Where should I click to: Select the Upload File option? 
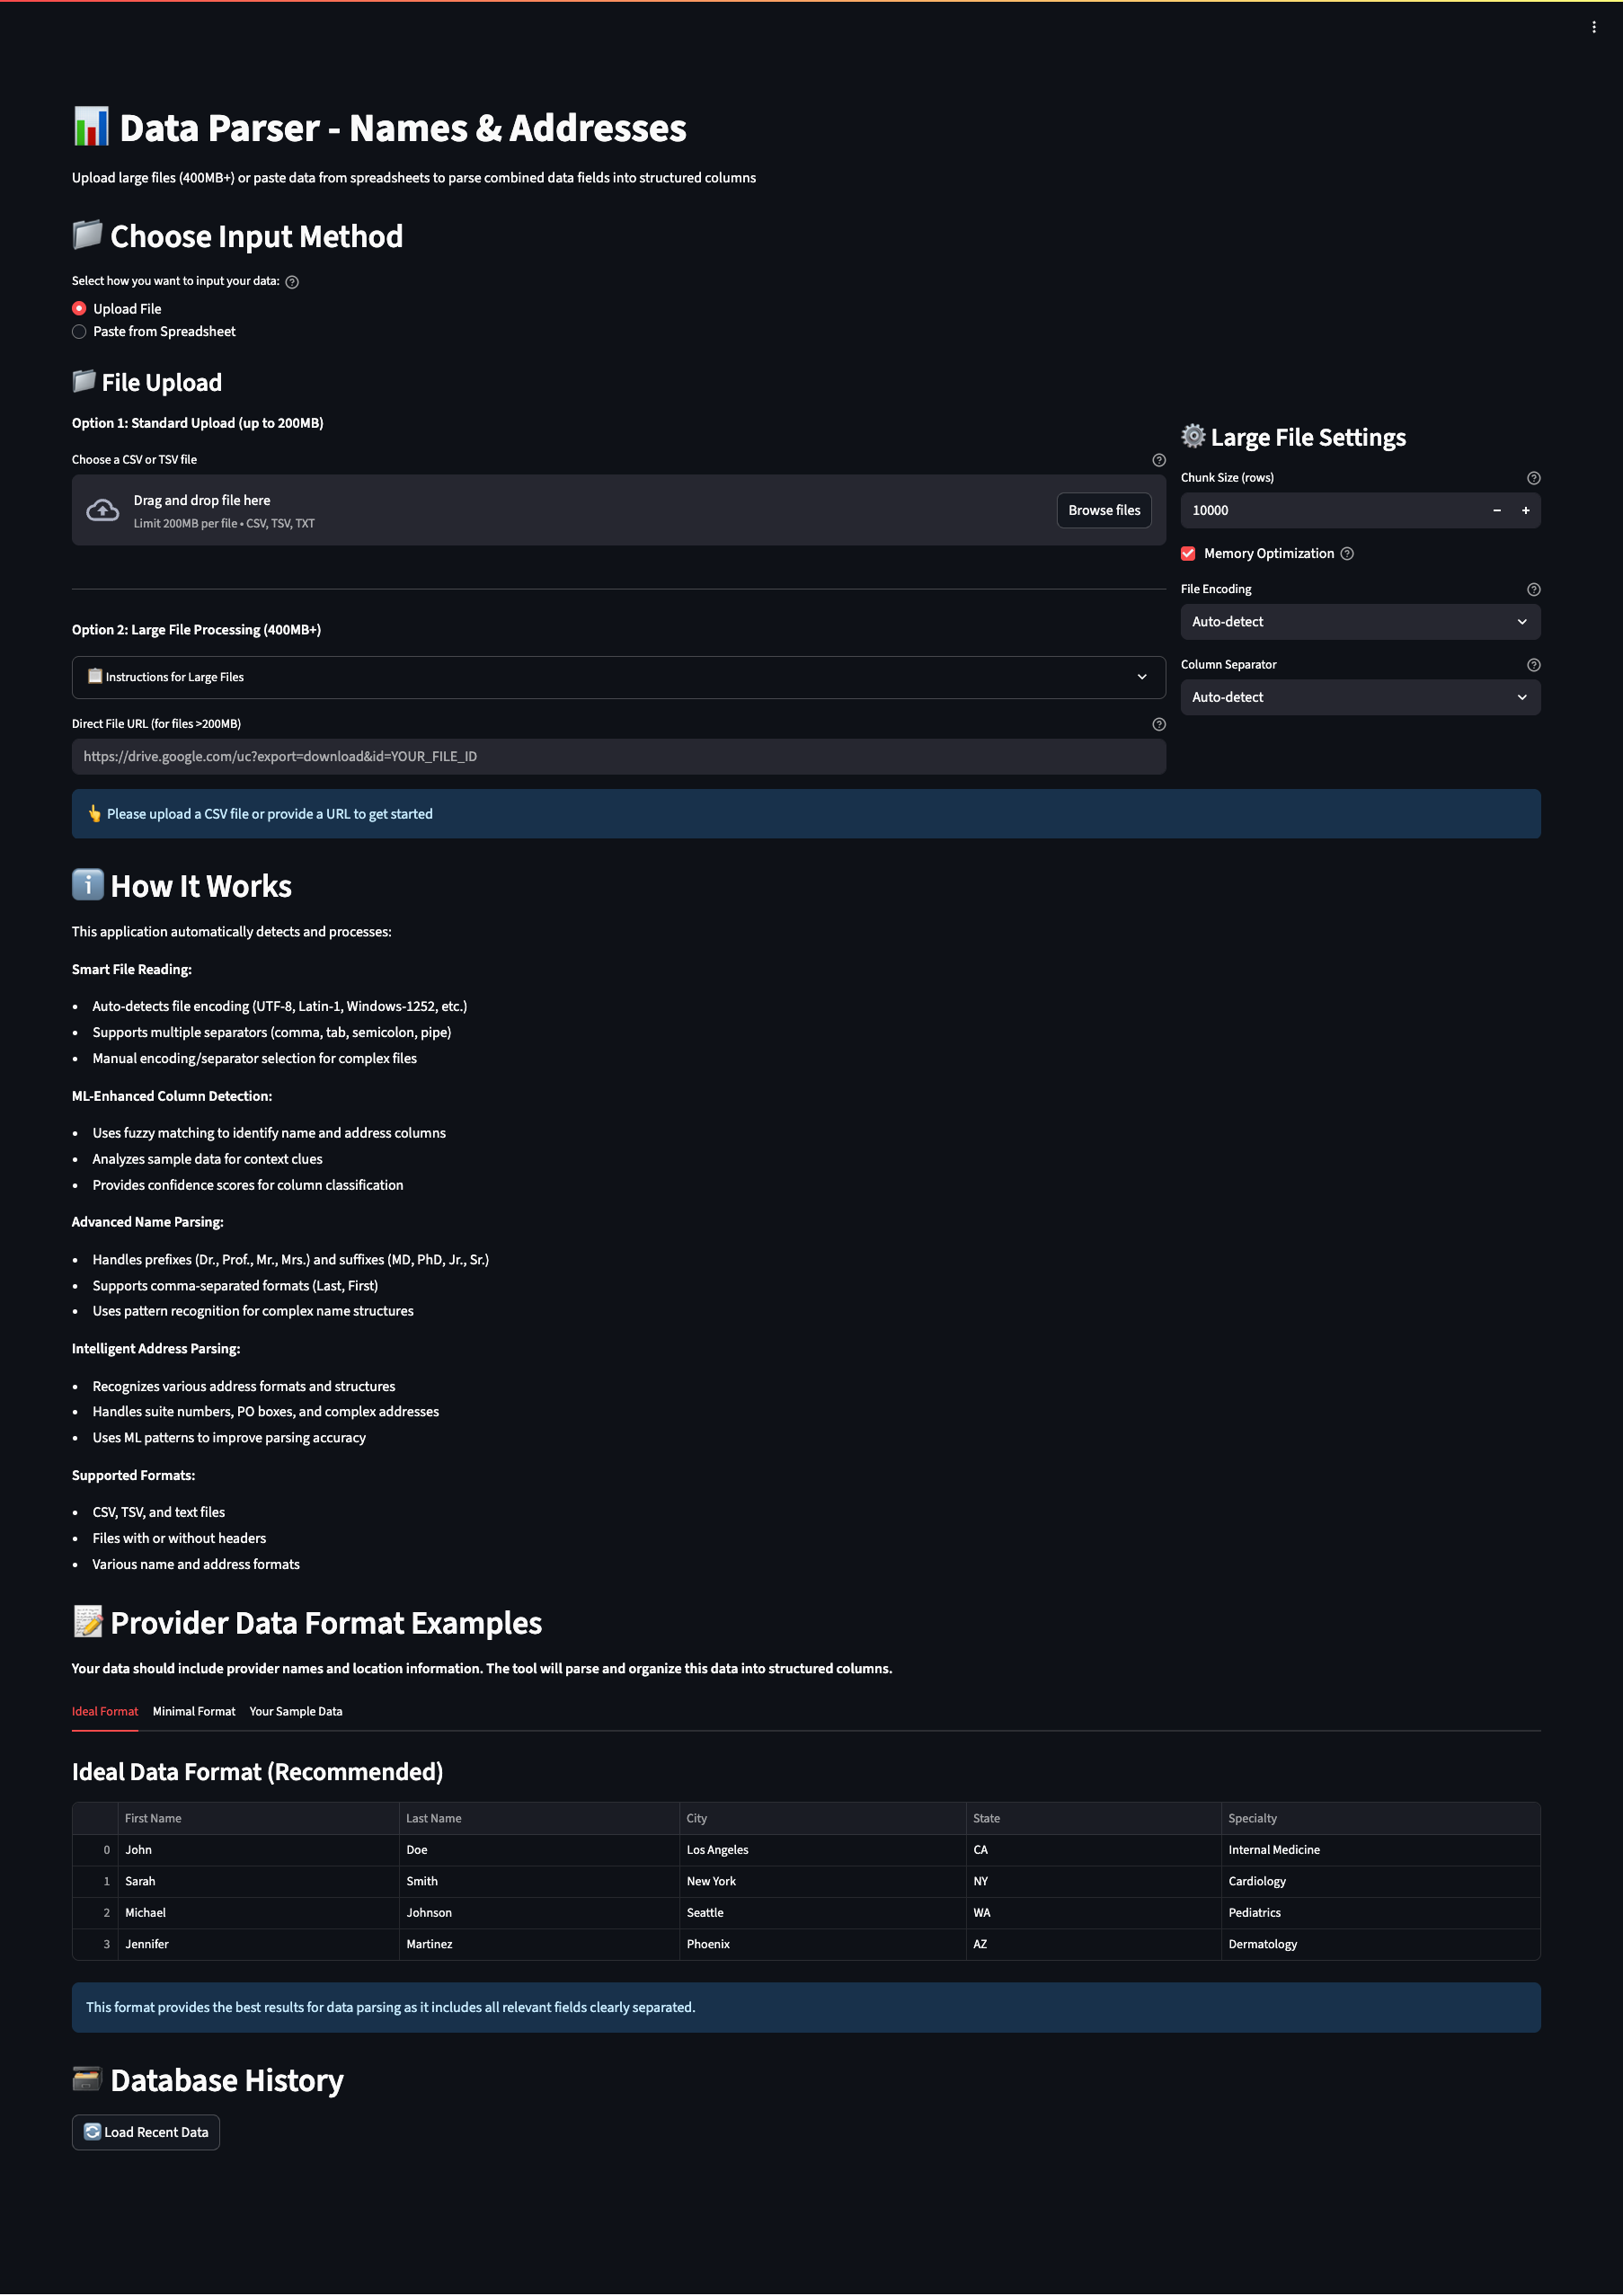[79, 308]
